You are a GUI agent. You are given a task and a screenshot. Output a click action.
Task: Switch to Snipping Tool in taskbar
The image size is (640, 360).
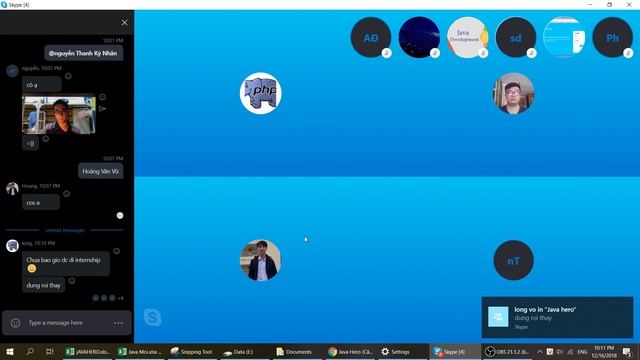[x=192, y=351]
